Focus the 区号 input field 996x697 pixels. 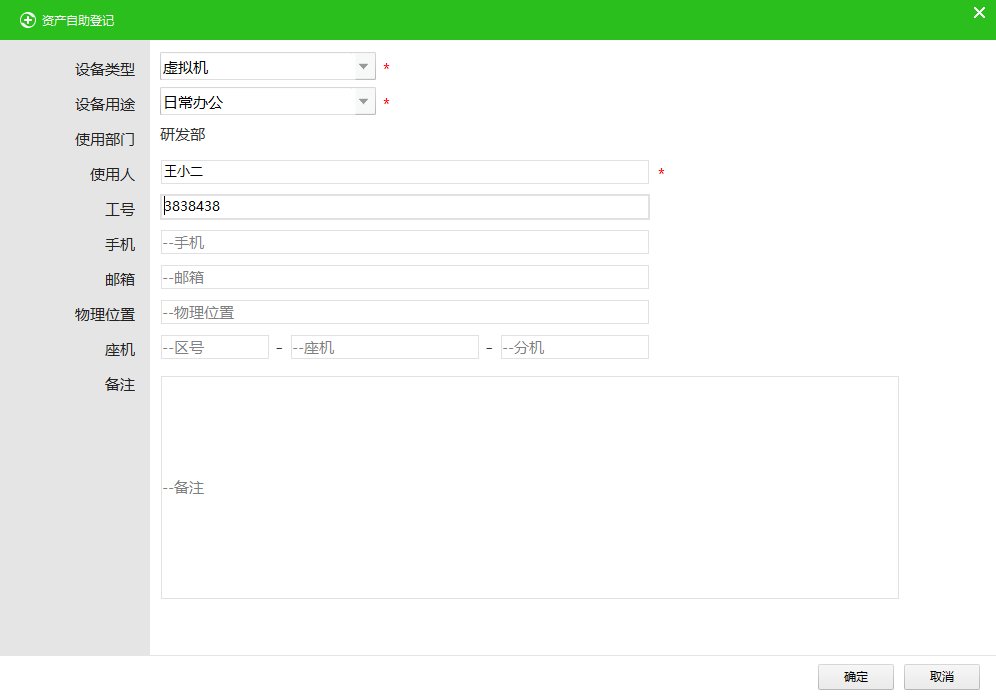pyautogui.click(x=215, y=347)
